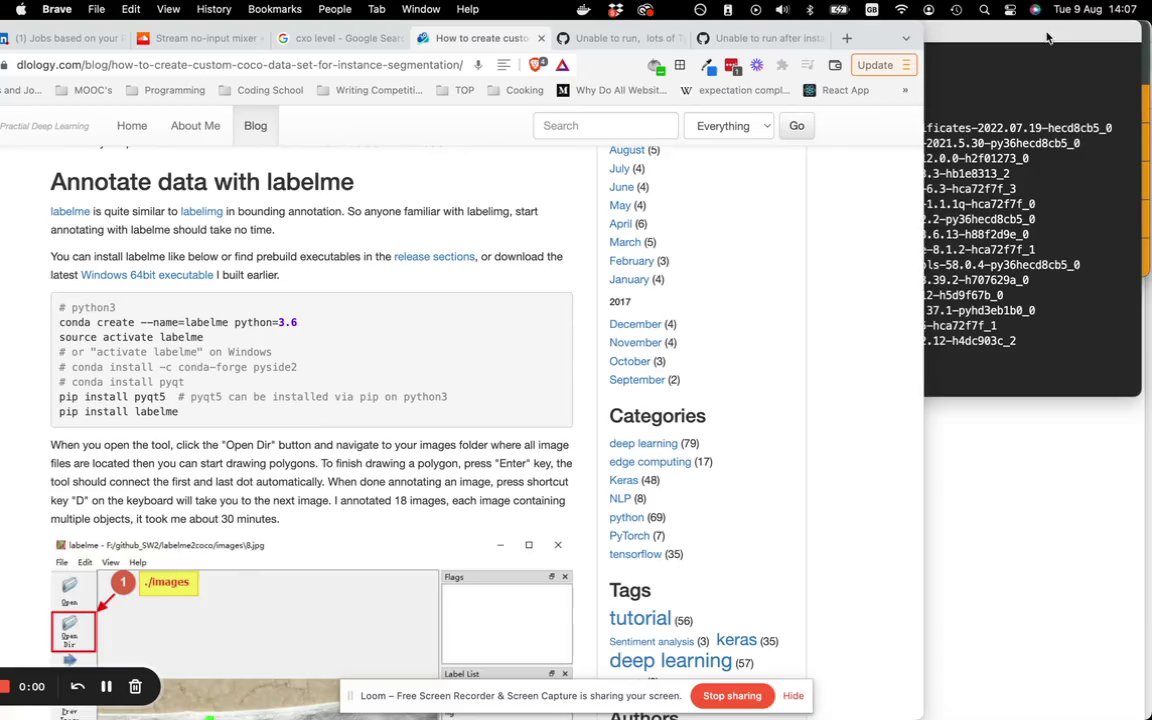Open the eyedropper color picker extension
1152x720 pixels.
708,65
